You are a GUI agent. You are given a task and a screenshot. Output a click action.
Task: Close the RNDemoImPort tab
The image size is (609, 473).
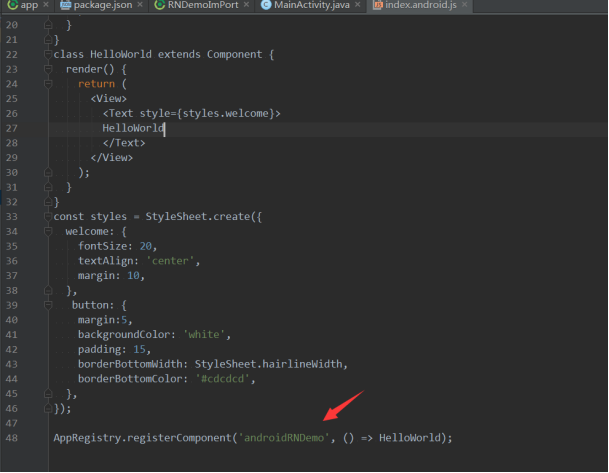tap(246, 5)
